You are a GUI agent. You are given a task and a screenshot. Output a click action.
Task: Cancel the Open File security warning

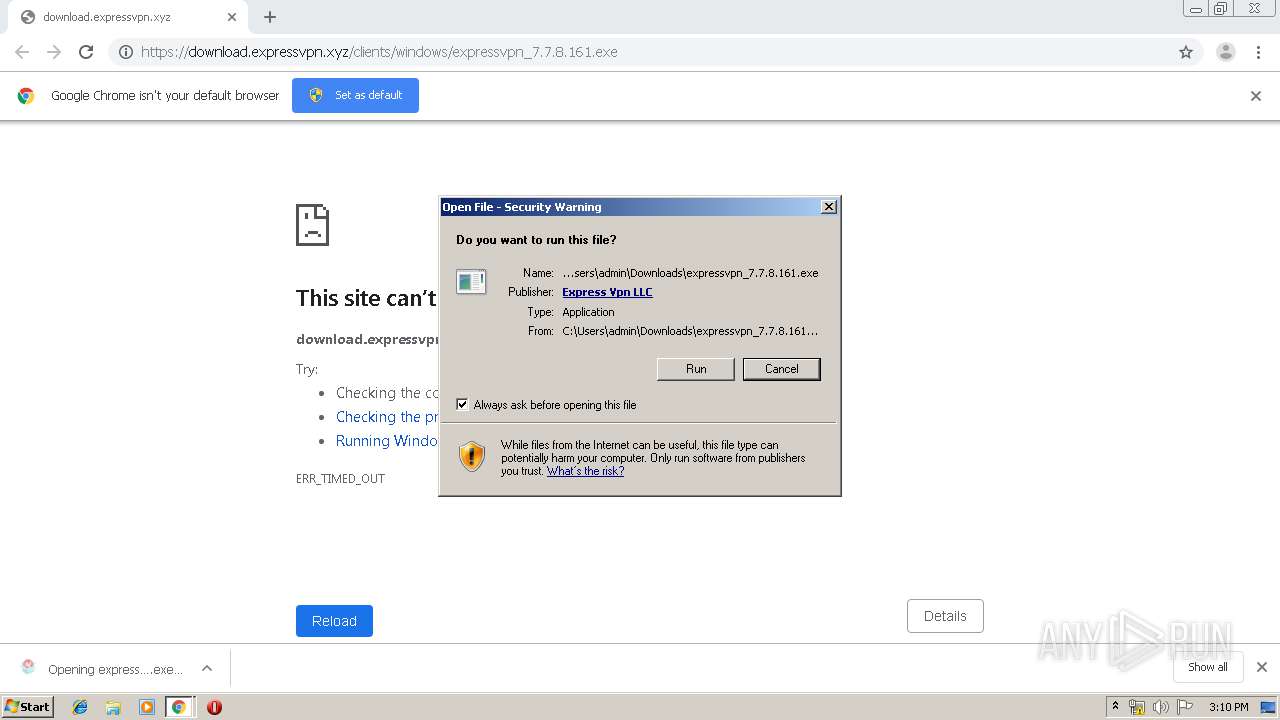point(781,369)
